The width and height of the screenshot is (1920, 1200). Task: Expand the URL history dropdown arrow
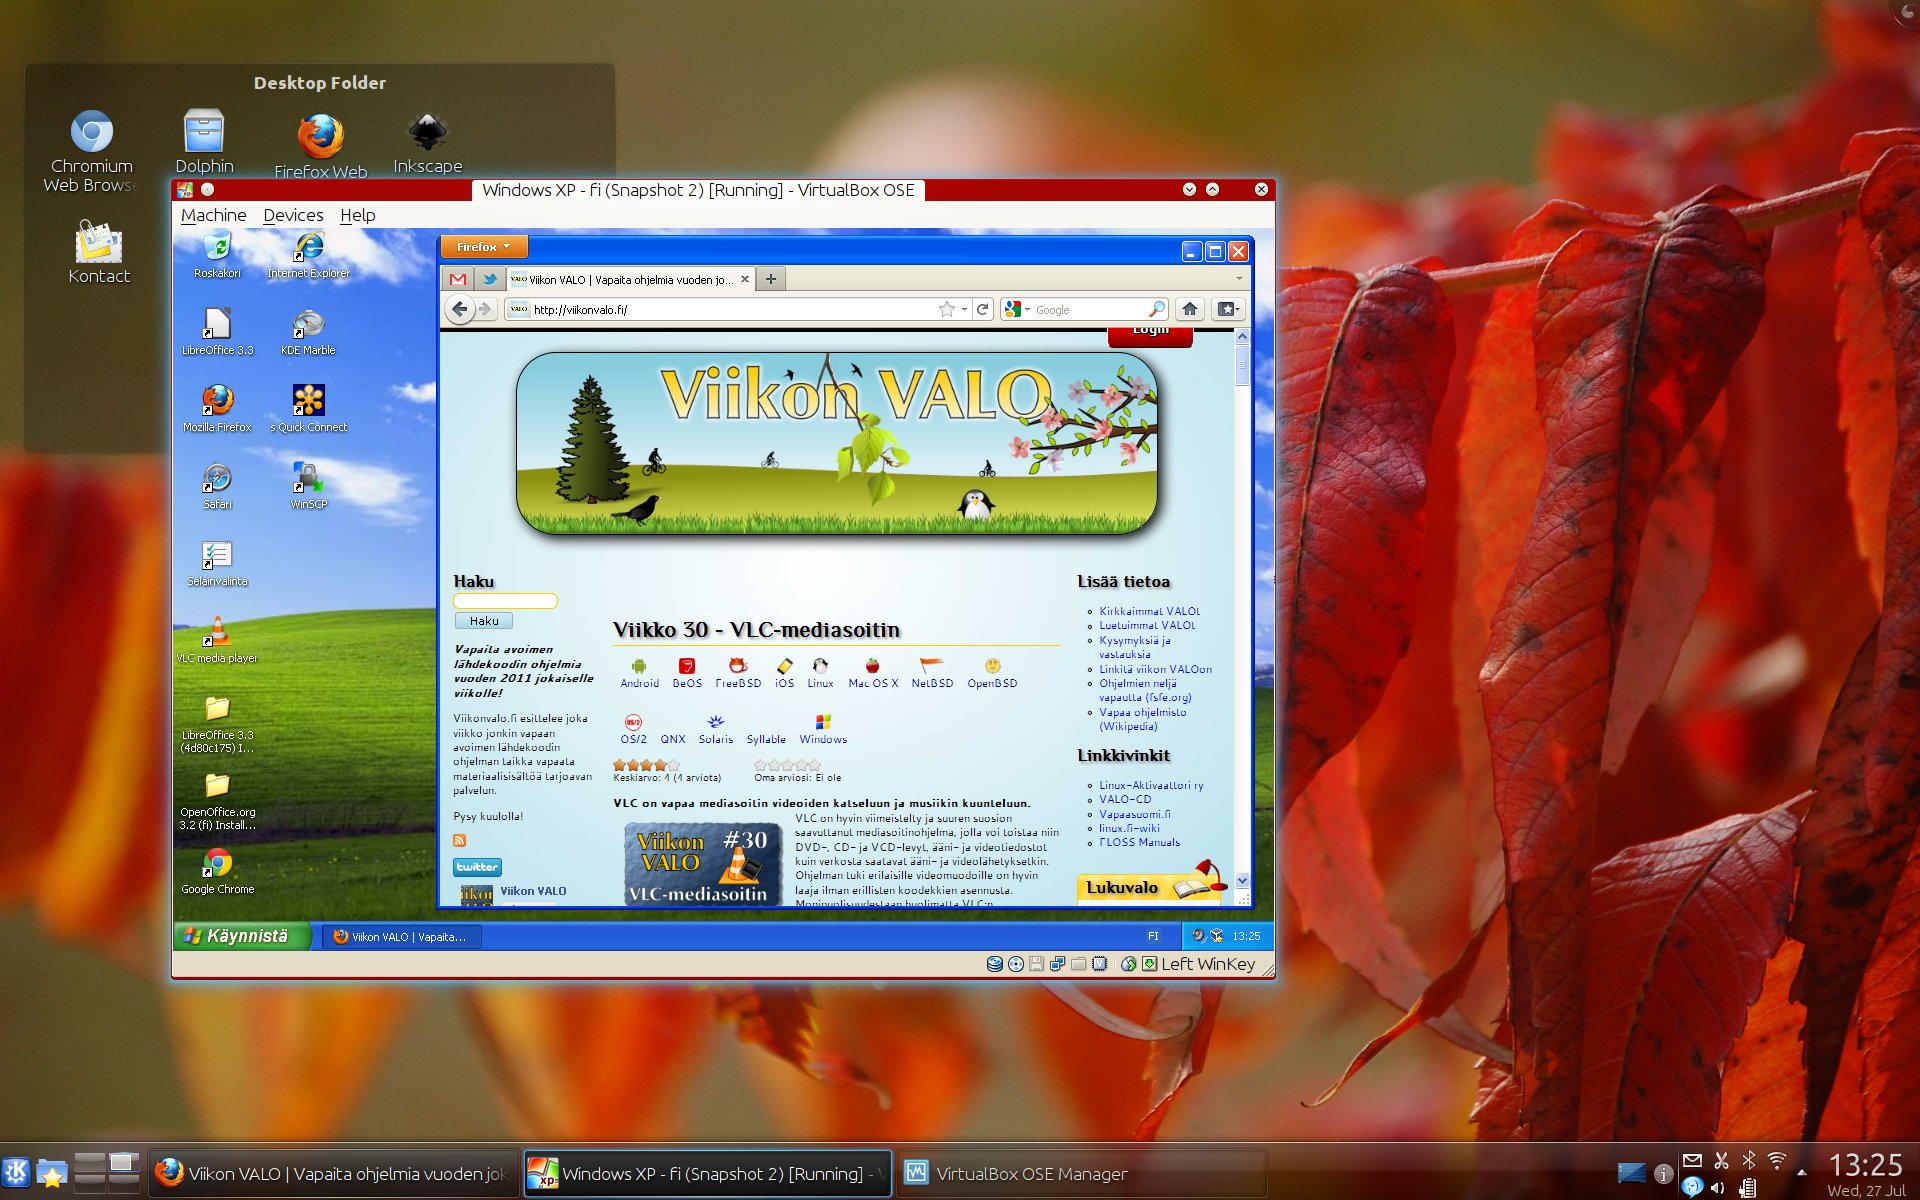tap(964, 309)
